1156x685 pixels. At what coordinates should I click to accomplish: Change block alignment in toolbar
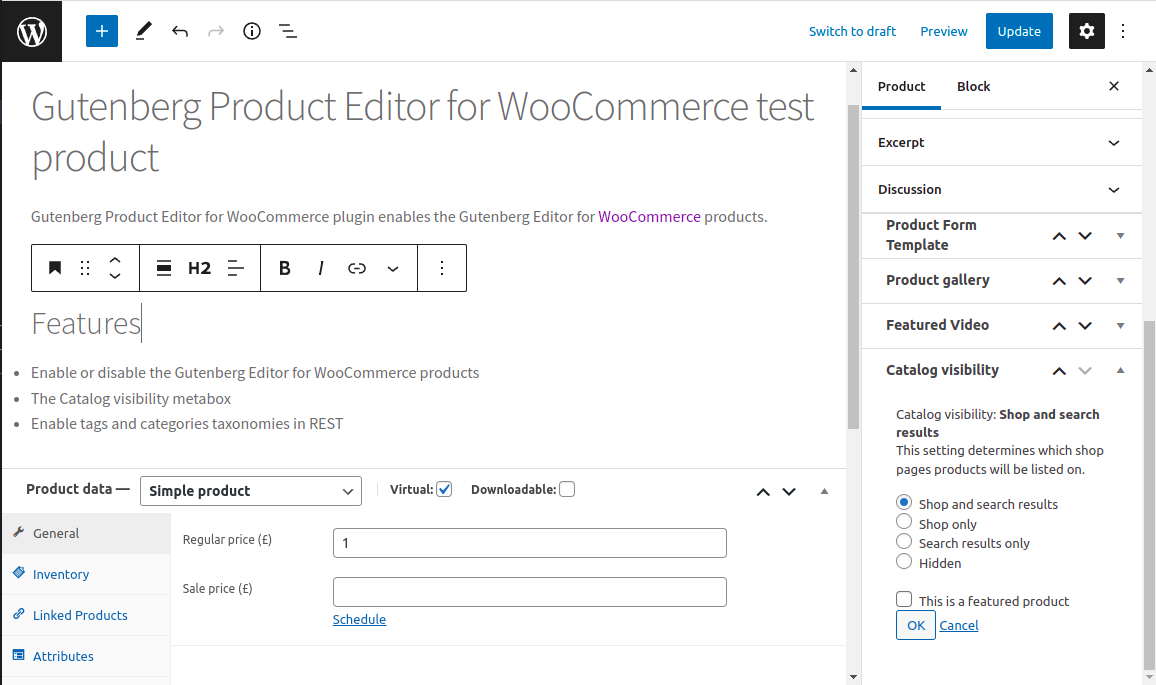(164, 268)
